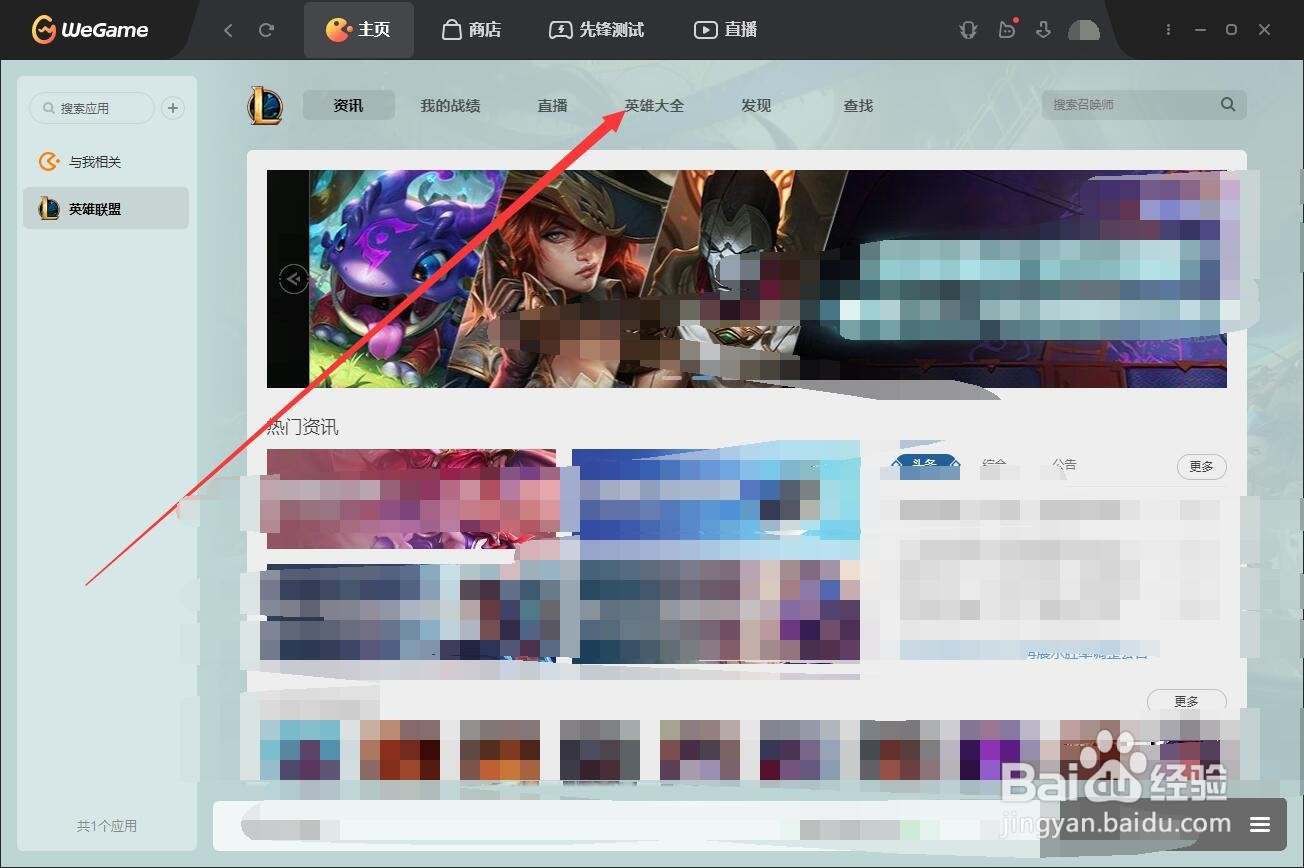Open the bottom-right hamburger menu
Viewport: 1304px width, 868px height.
1260,825
